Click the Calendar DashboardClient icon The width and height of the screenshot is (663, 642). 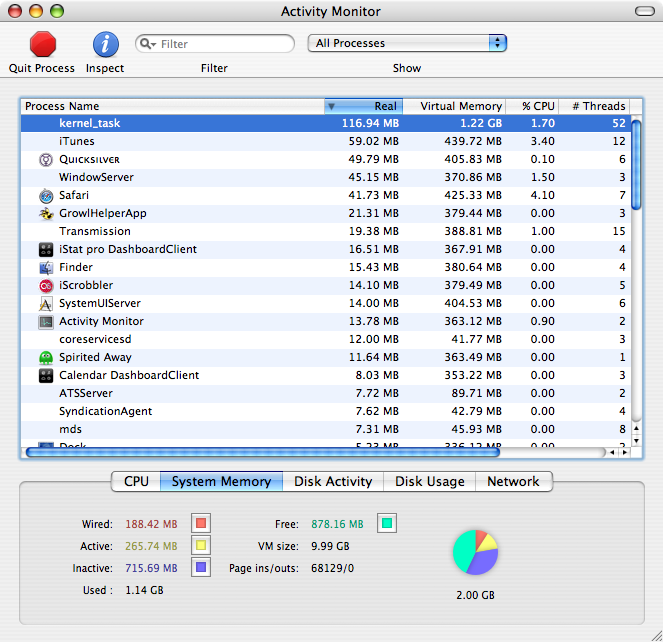pyautogui.click(x=46, y=376)
